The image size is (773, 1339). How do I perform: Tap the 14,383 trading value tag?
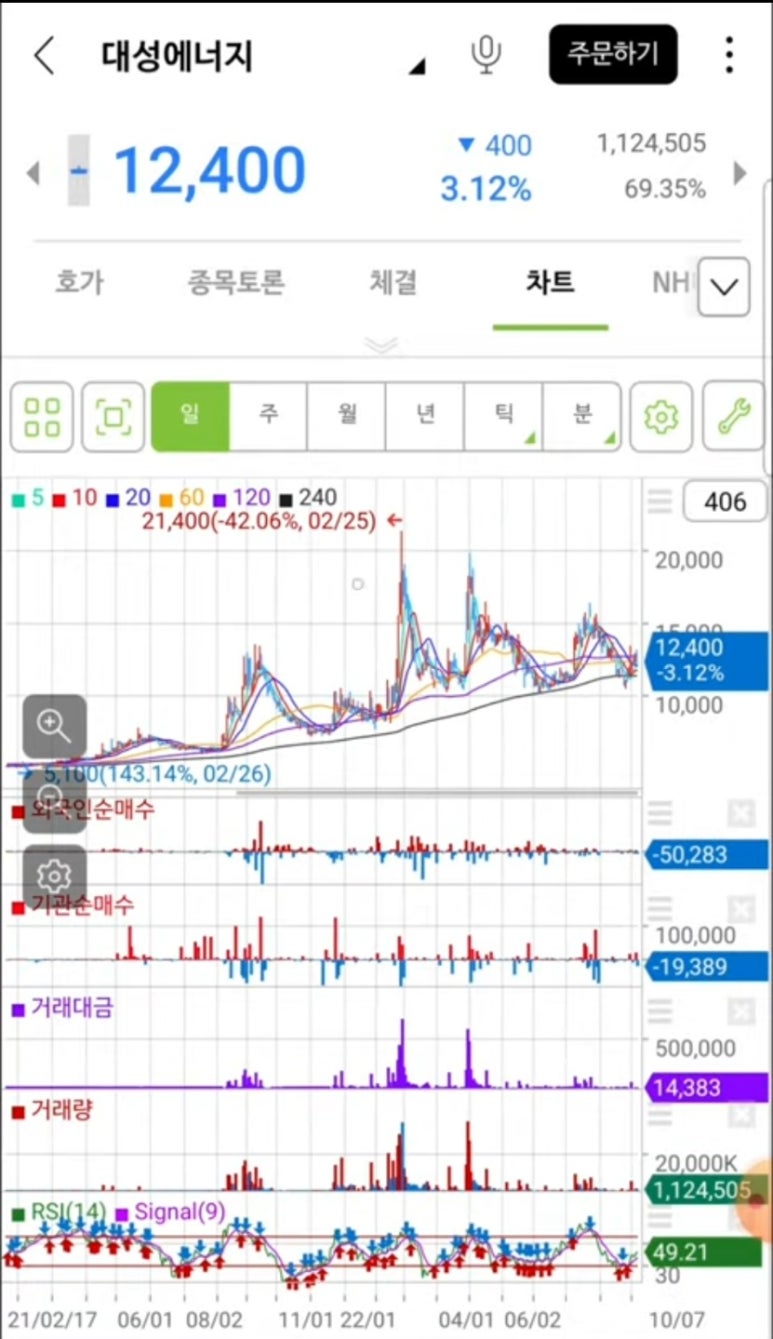click(x=708, y=1087)
